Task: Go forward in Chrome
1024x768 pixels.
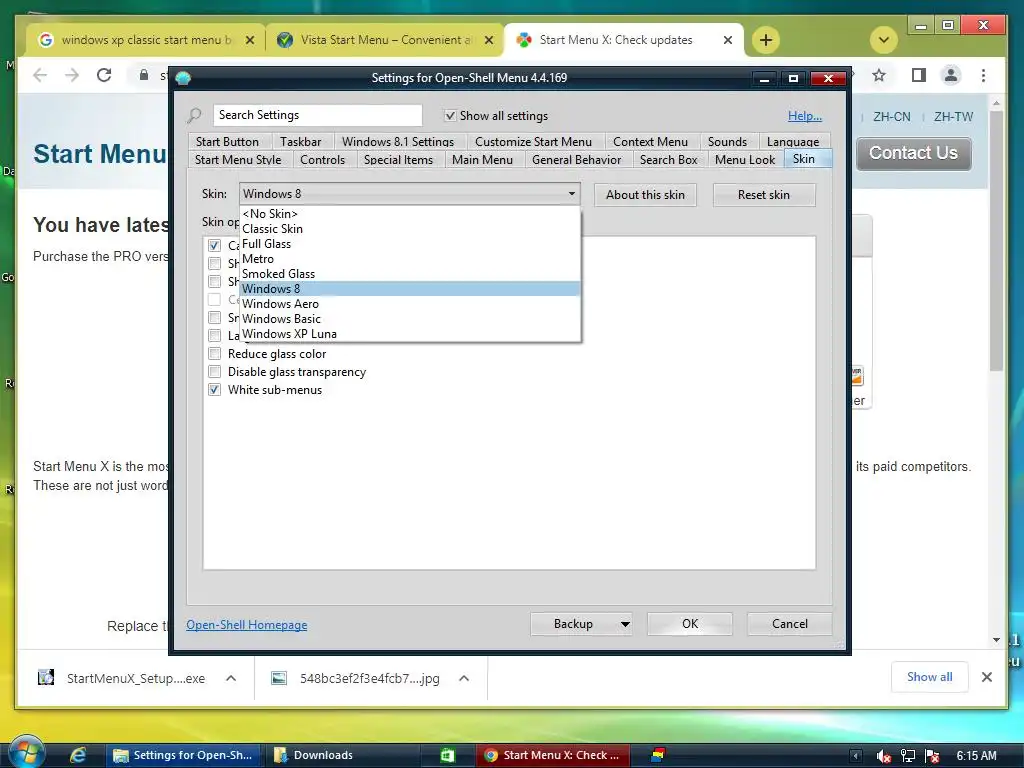Action: [72, 75]
